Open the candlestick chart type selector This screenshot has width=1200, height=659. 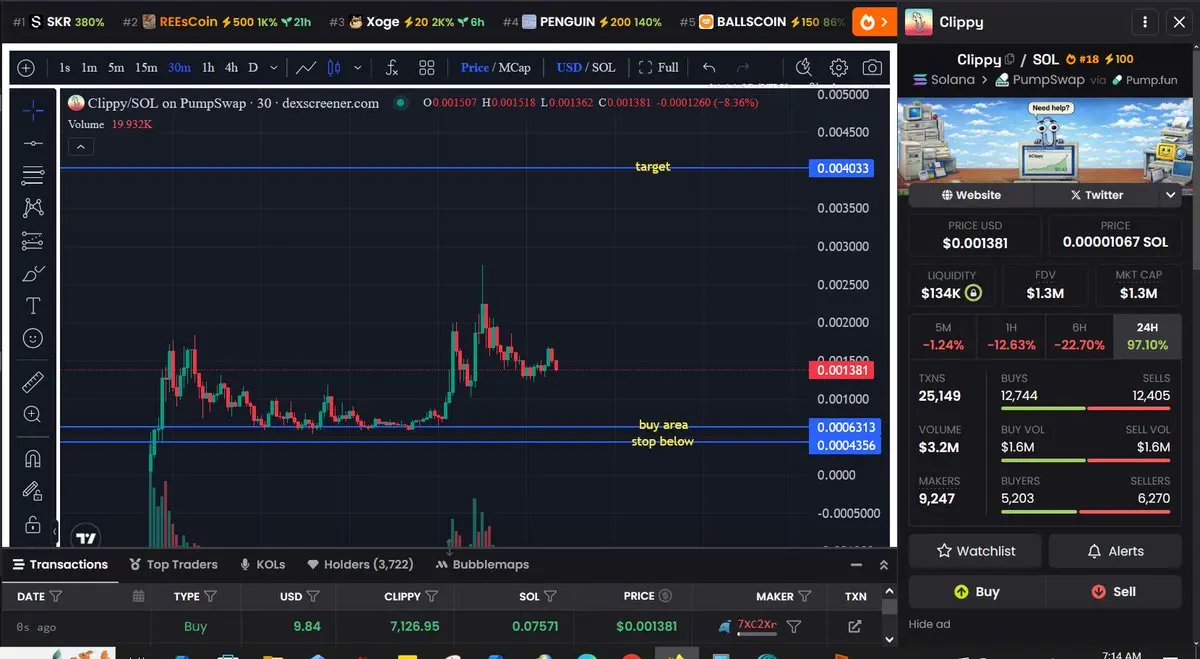(x=334, y=68)
